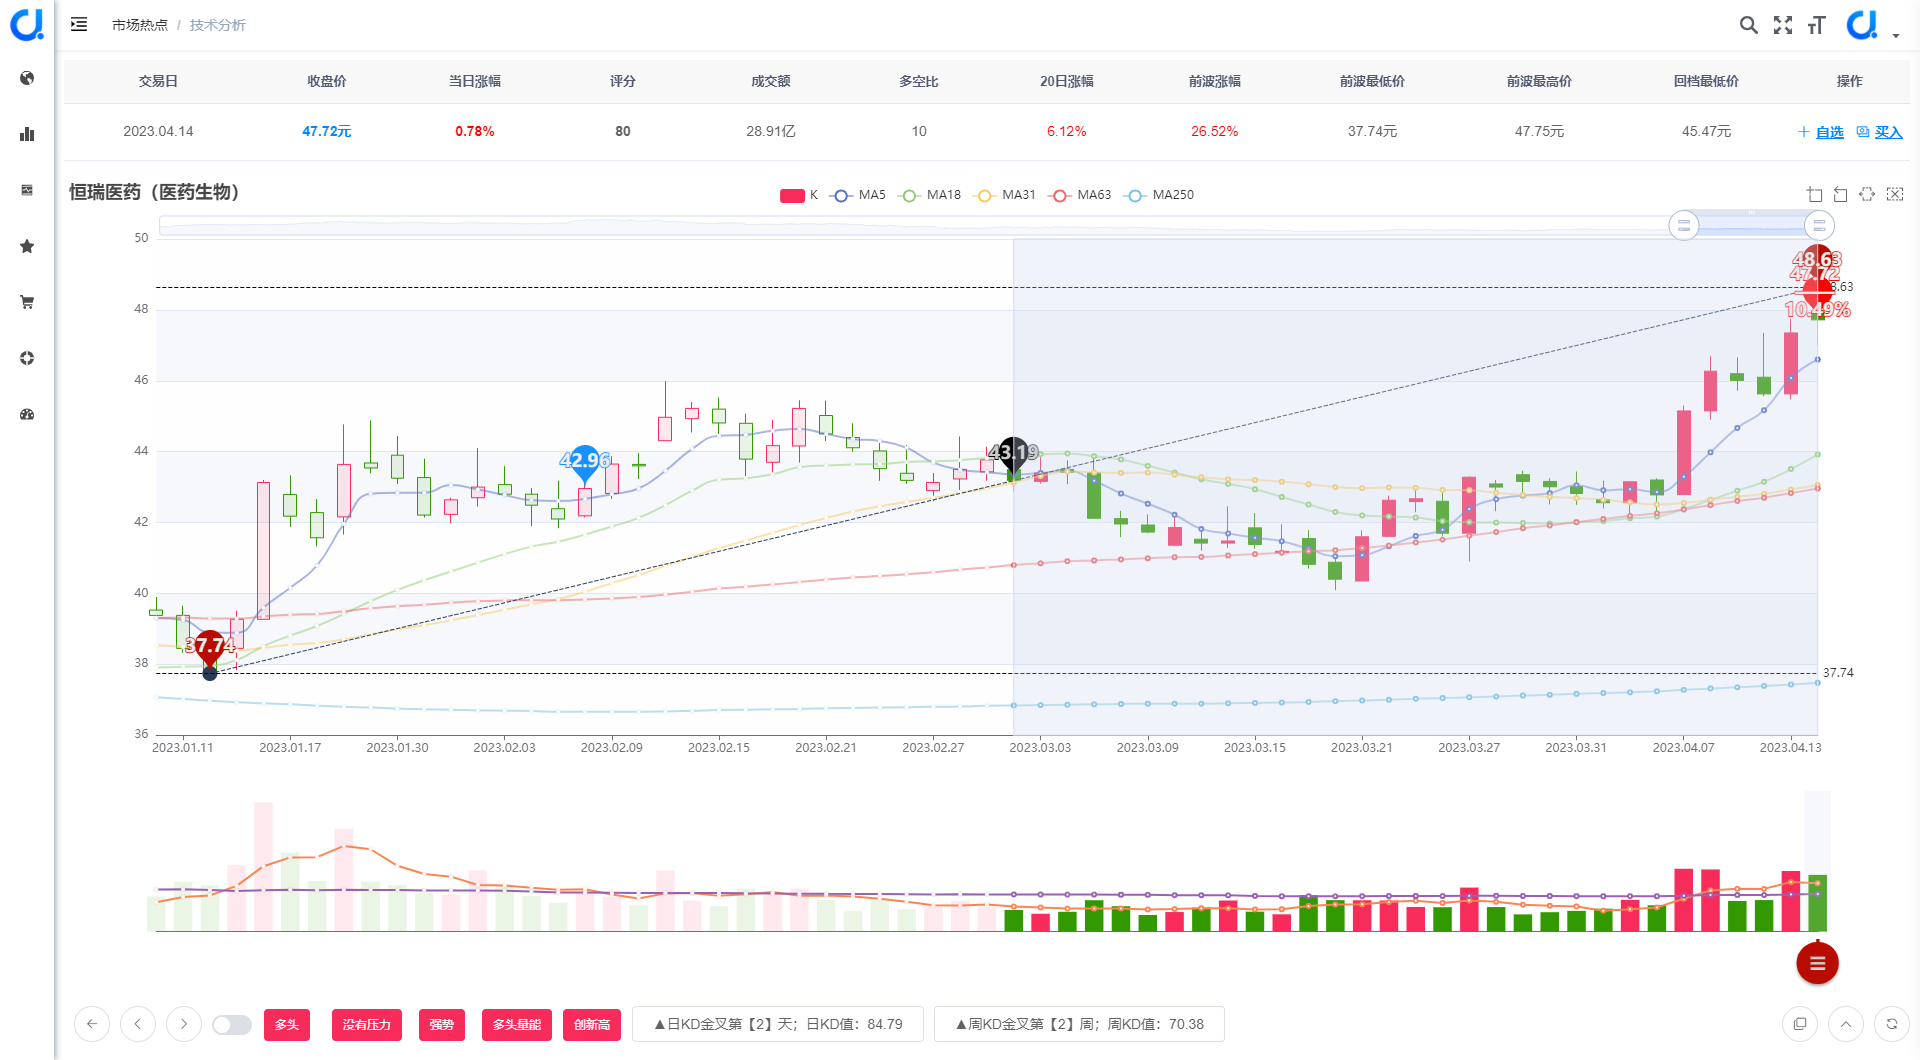
Task: Click the 没有压力 tag button
Action: click(367, 1025)
